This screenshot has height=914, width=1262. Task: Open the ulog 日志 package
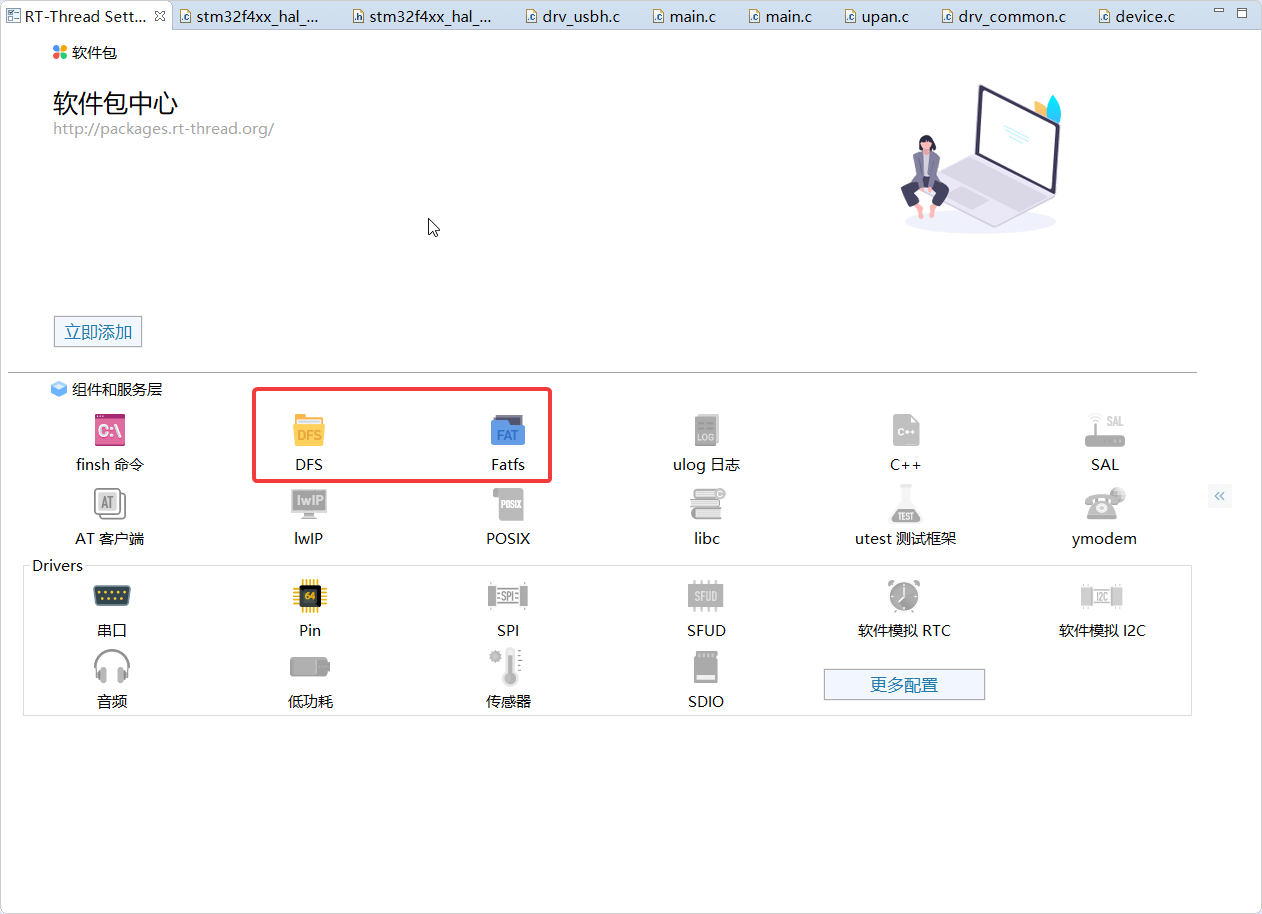click(706, 430)
